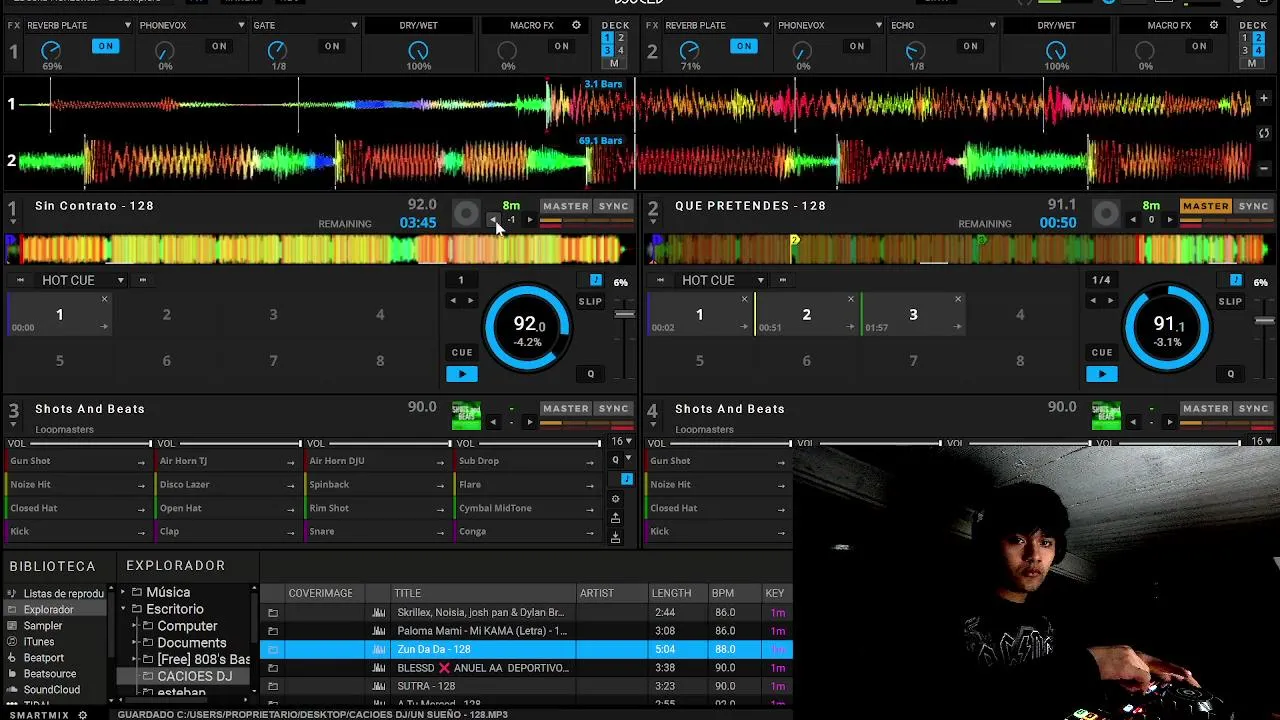
Task: Toggle SLIP mode on deck 2
Action: (1230, 301)
